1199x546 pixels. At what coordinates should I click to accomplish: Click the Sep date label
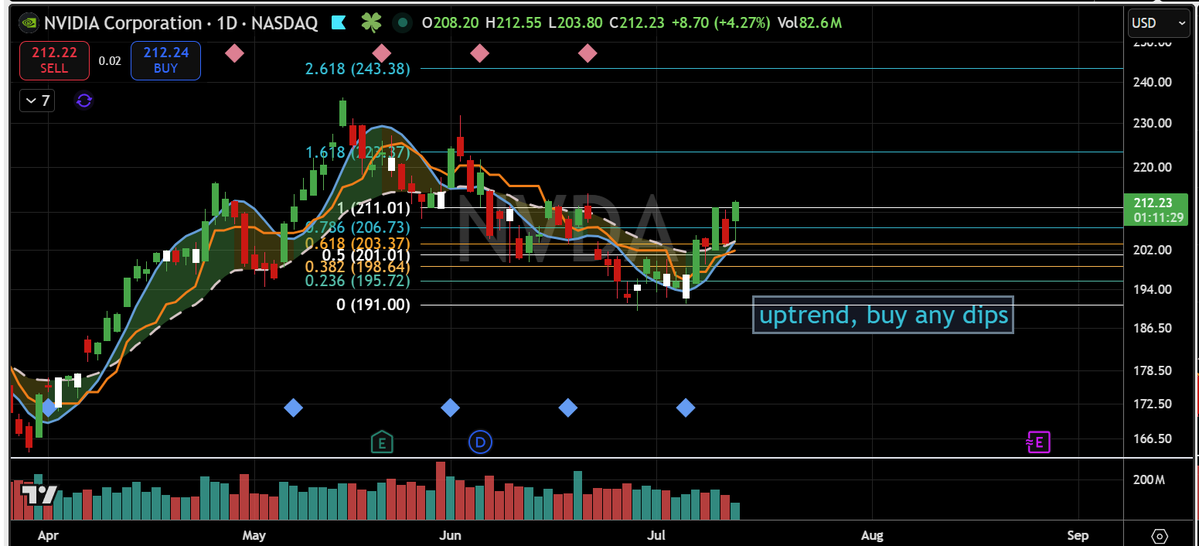(x=1077, y=535)
